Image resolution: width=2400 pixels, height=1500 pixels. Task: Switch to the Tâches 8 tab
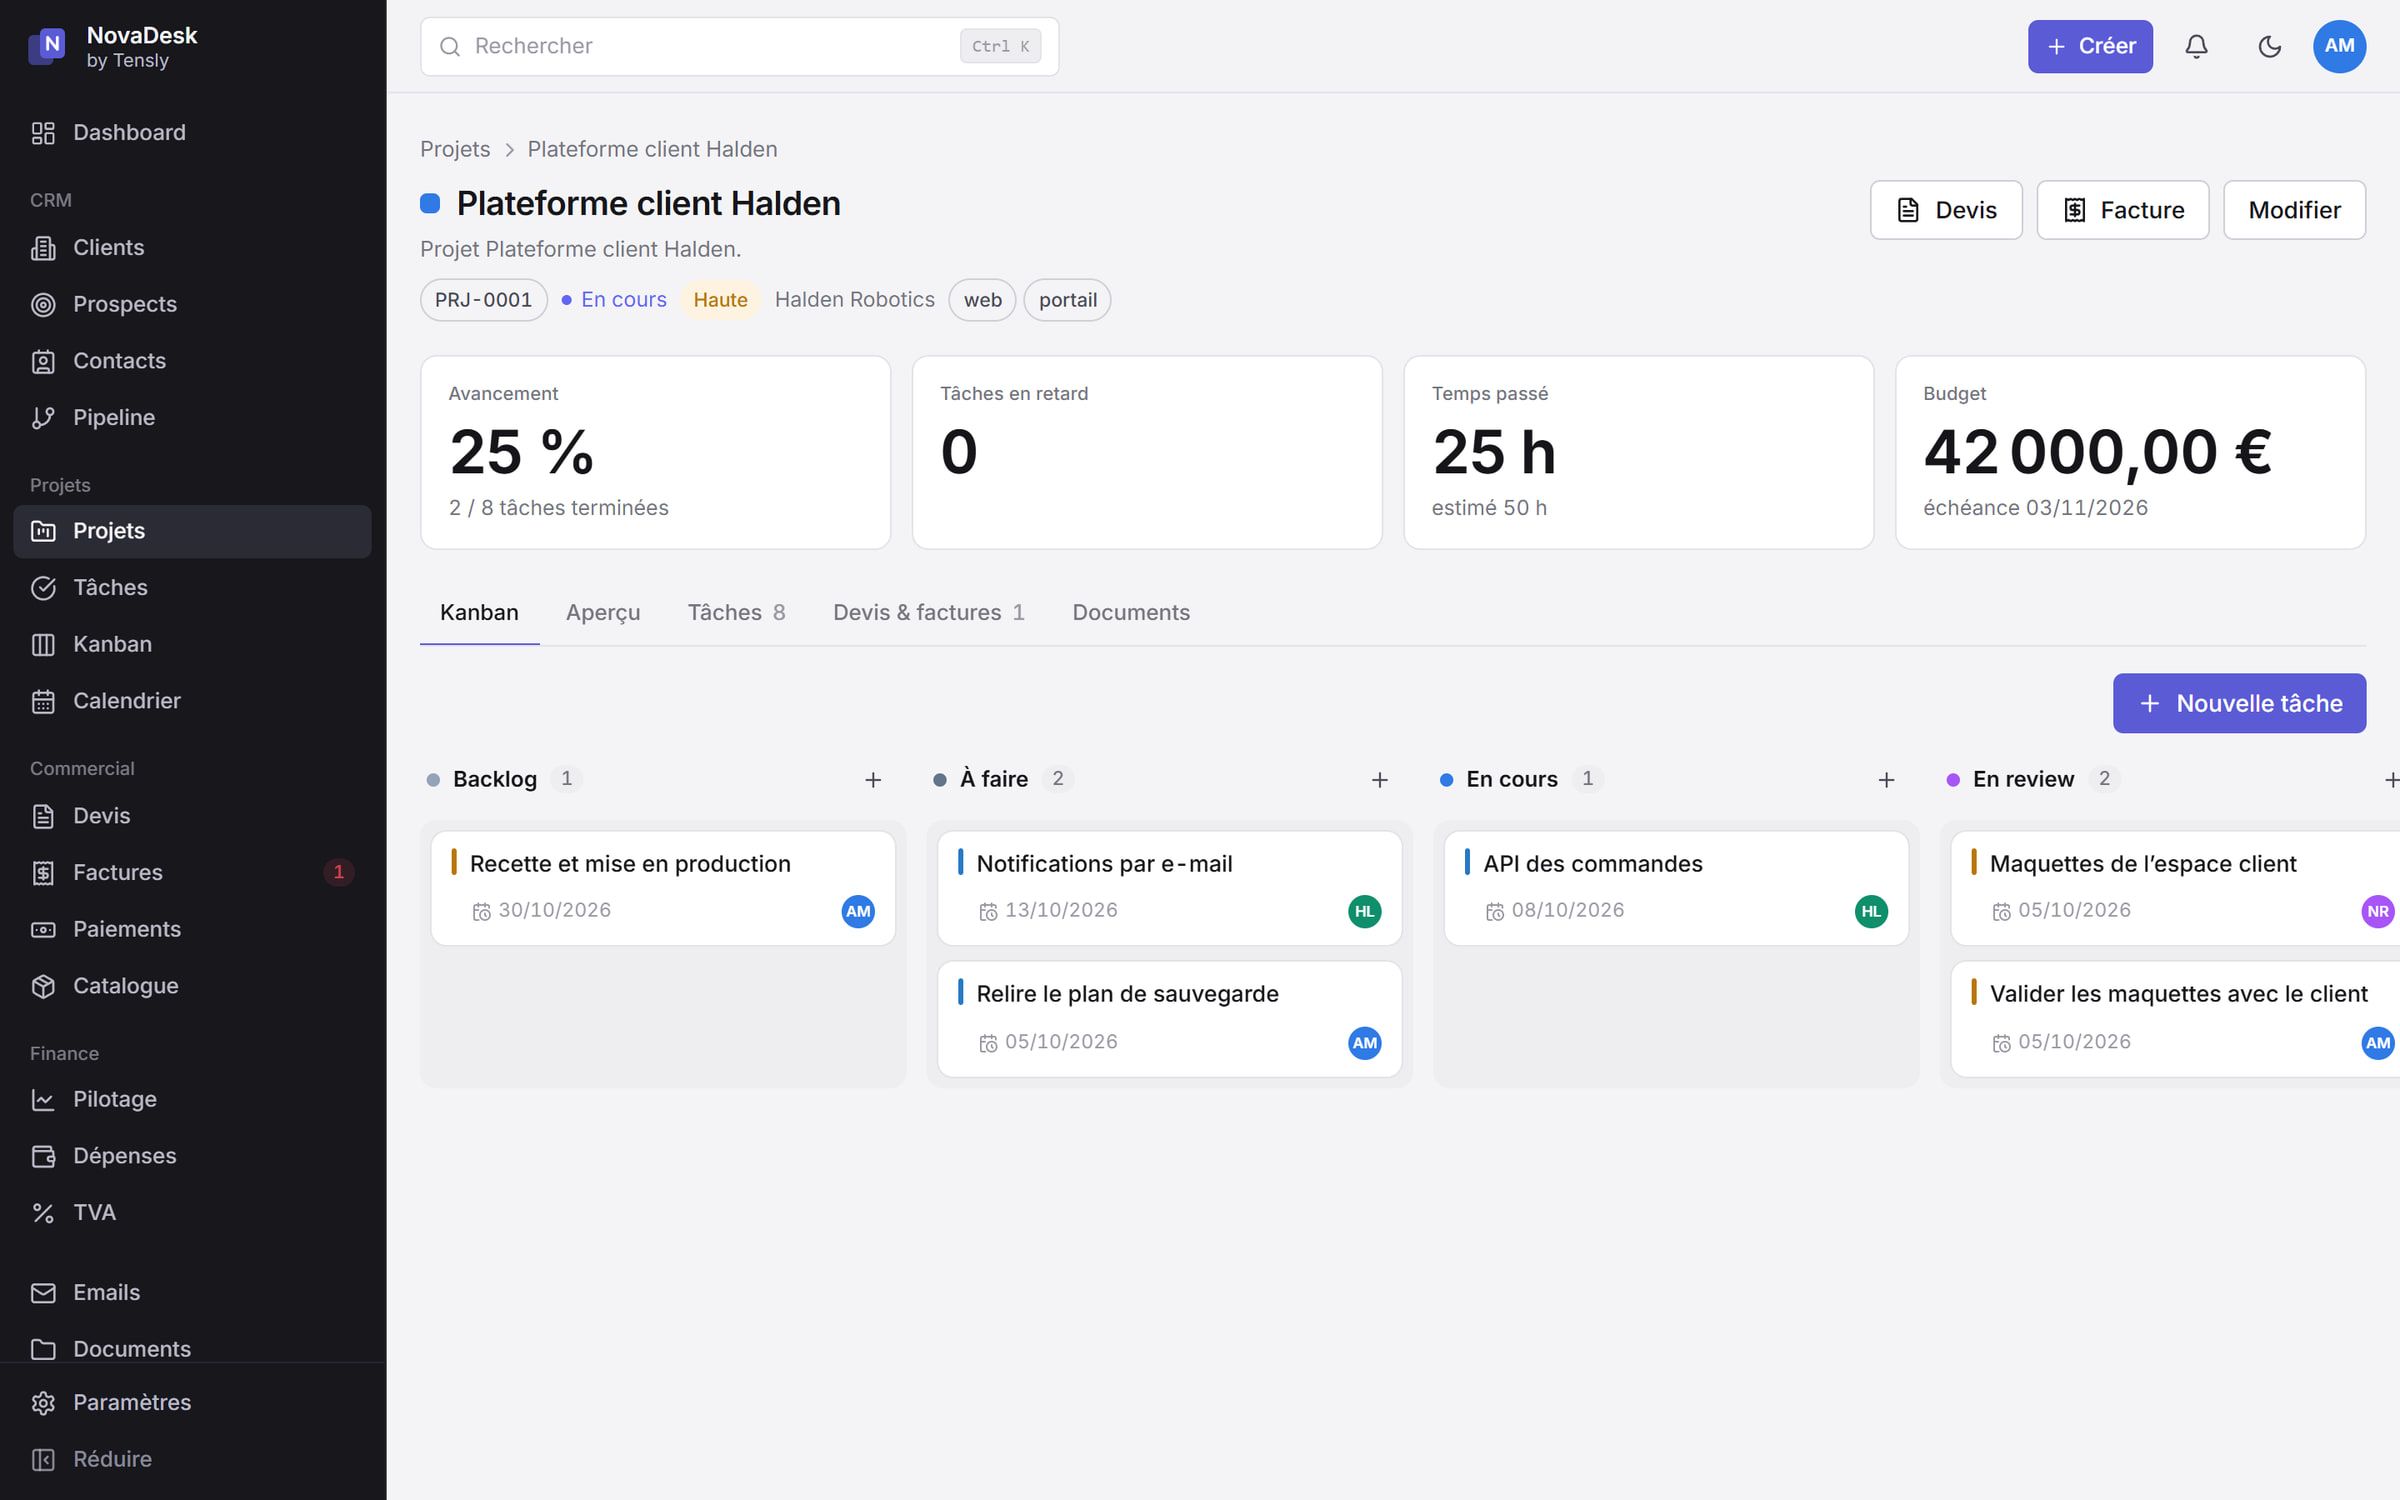pyautogui.click(x=736, y=613)
